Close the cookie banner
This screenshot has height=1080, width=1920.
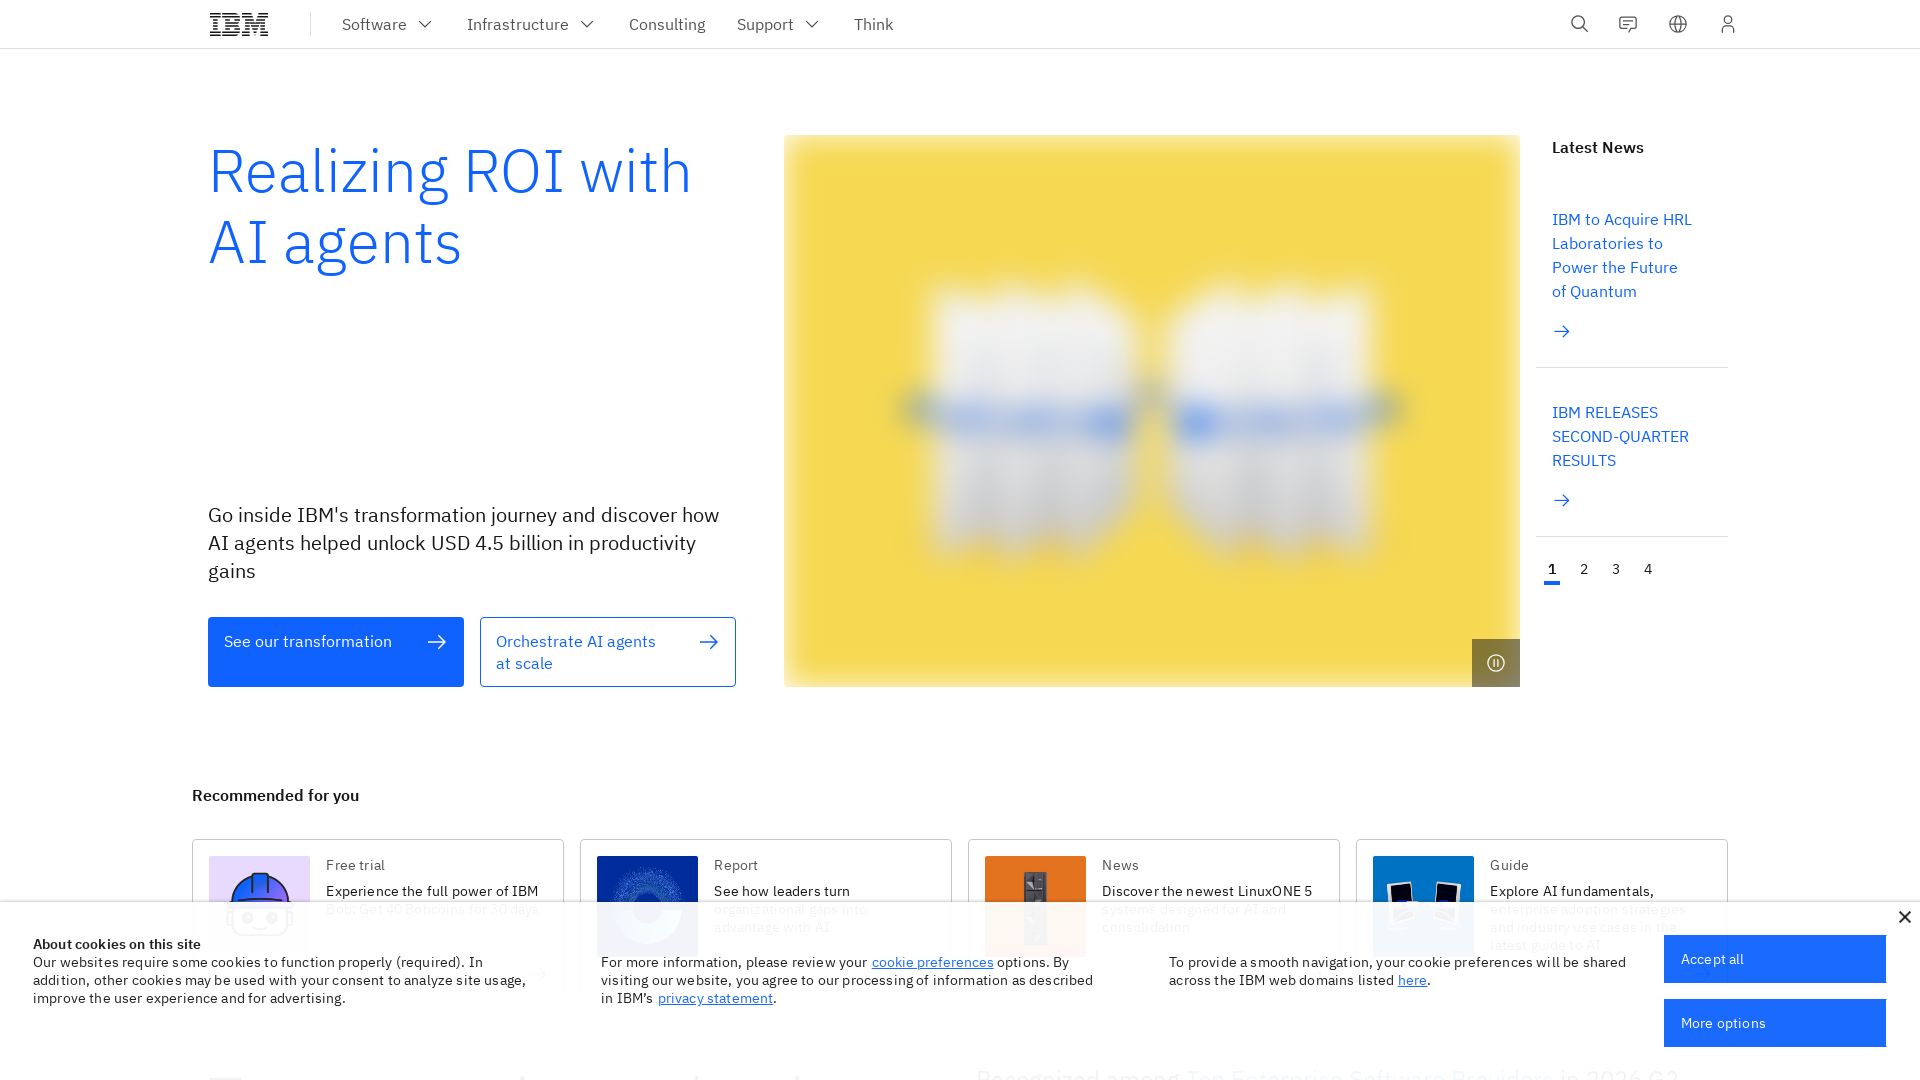point(1905,917)
